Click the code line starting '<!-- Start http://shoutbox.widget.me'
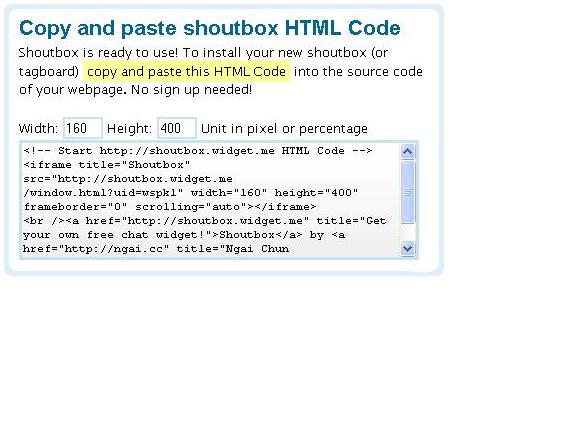The width and height of the screenshot is (576, 432). click(198, 151)
